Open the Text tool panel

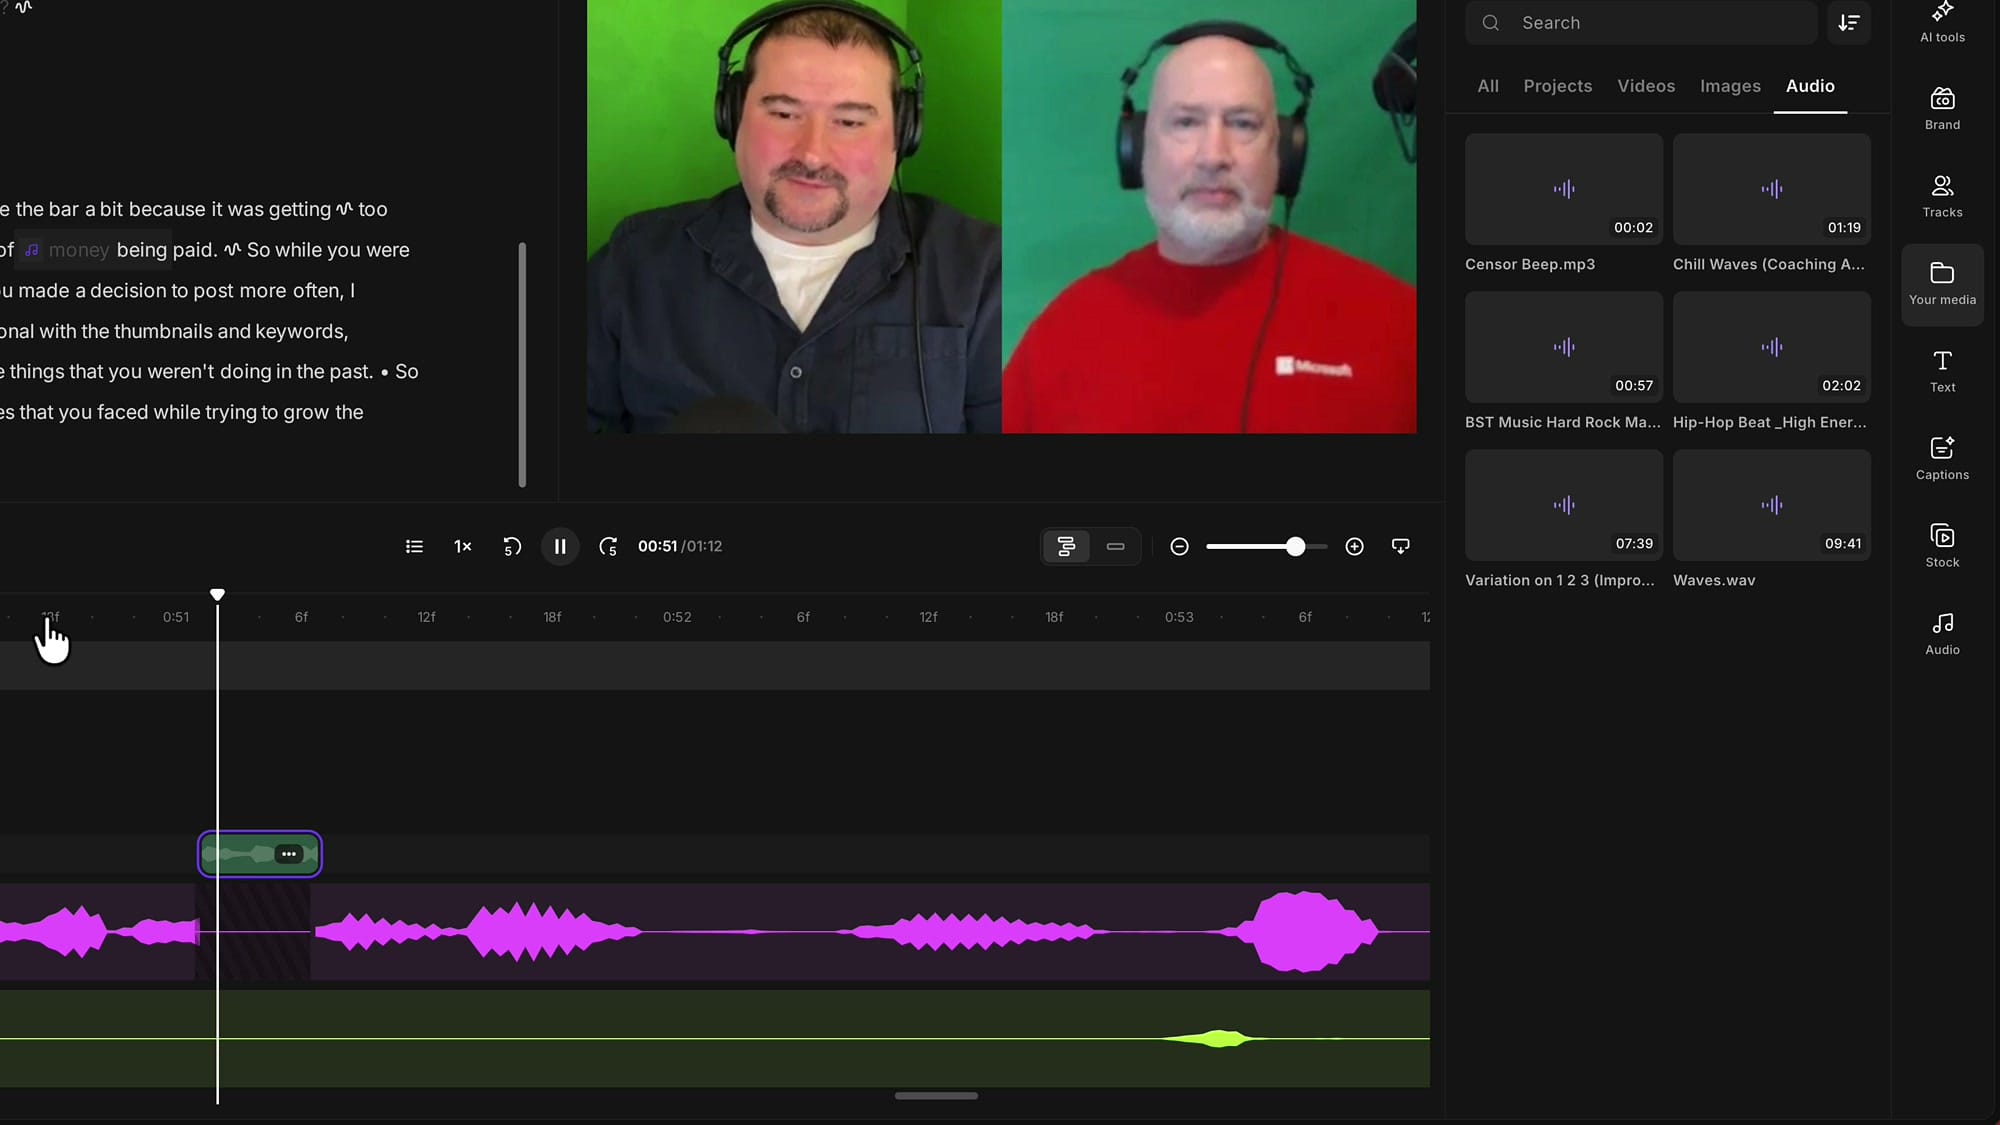click(1942, 371)
